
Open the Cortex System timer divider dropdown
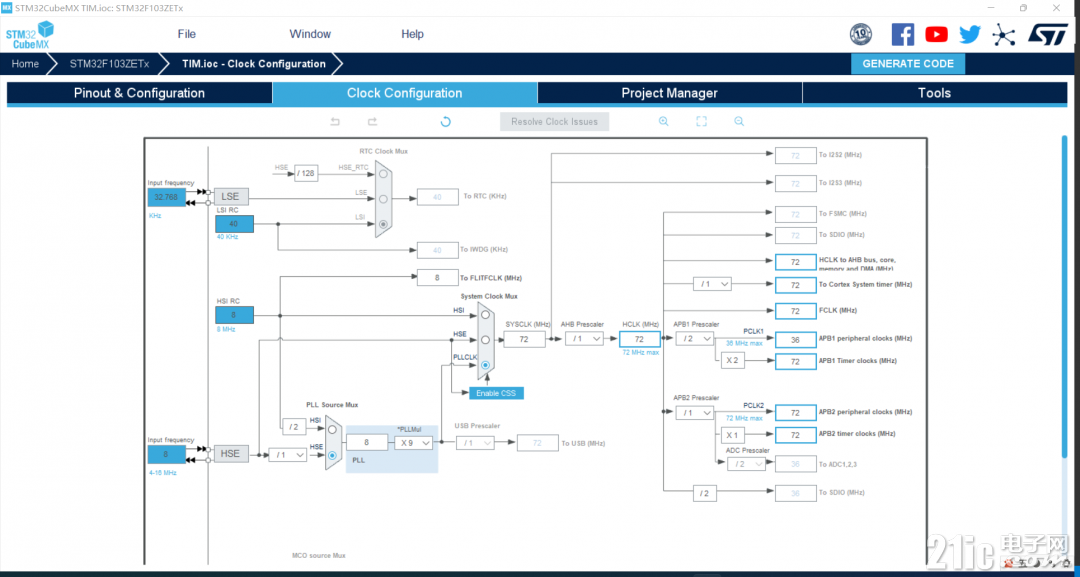712,284
